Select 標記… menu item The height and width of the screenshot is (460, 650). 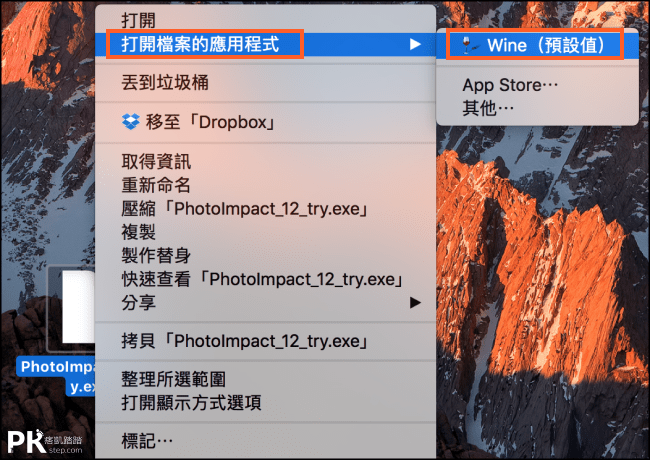pyautogui.click(x=265, y=441)
